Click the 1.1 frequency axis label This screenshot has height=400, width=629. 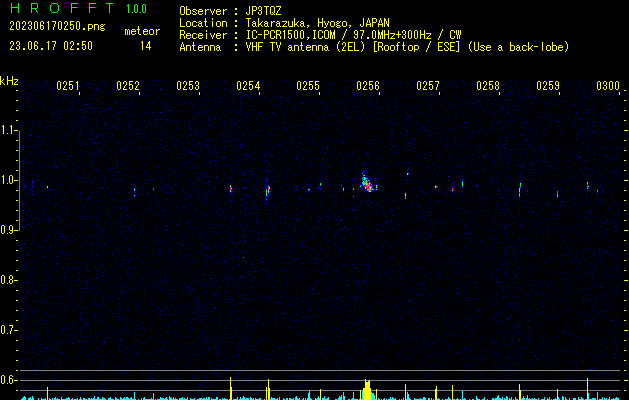point(9,130)
